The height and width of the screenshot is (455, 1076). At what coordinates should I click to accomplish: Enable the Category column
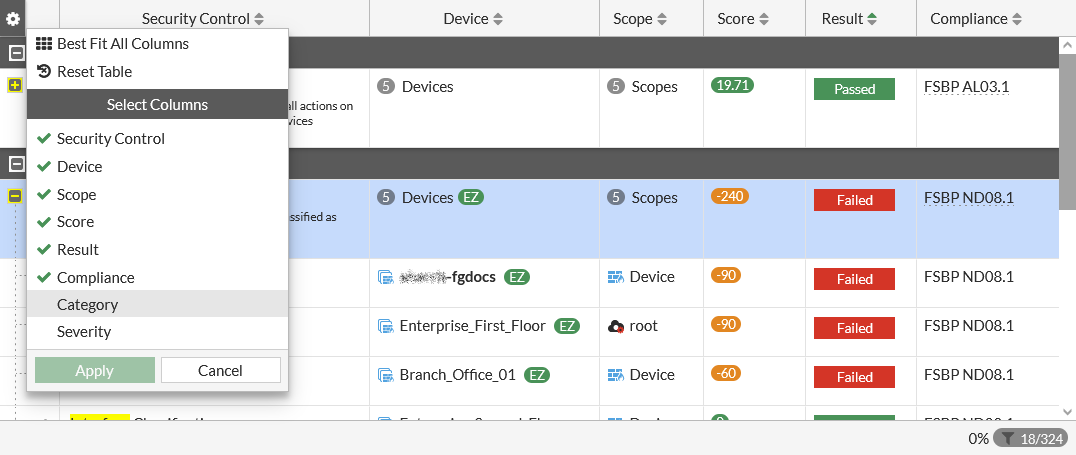87,305
